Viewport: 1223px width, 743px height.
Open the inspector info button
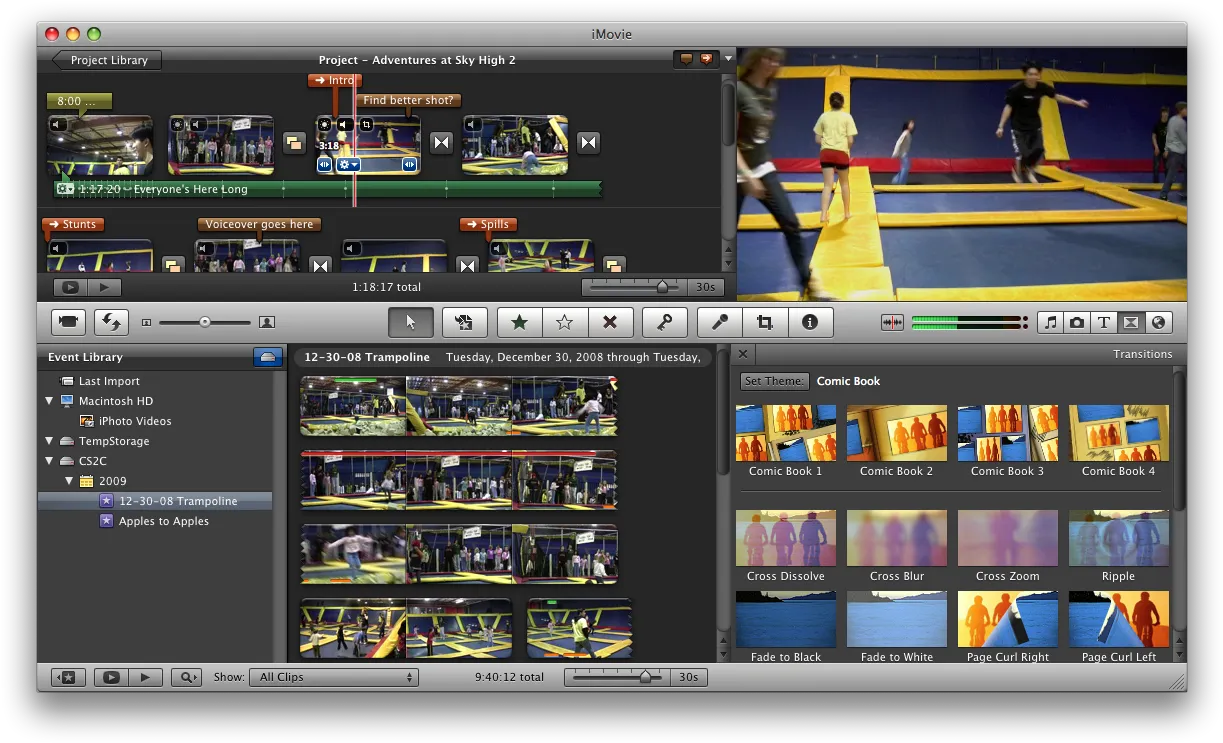[811, 322]
